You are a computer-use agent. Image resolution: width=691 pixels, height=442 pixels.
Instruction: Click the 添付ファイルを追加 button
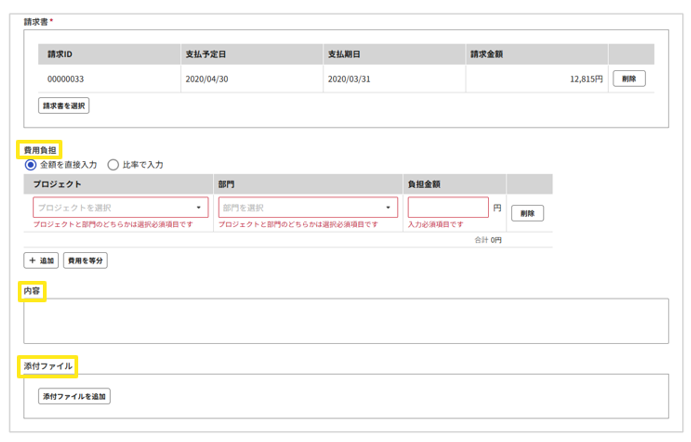pyautogui.click(x=75, y=396)
